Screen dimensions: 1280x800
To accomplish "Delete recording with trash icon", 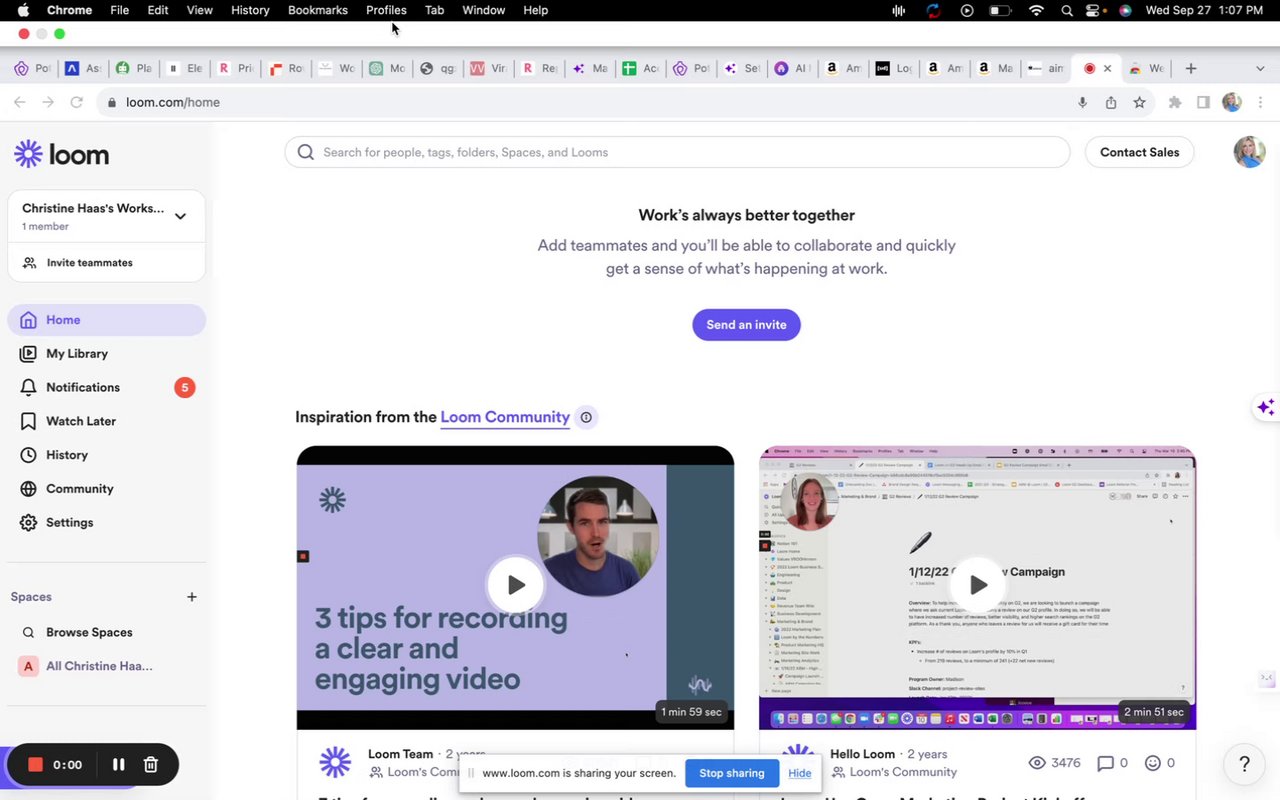I will 151,765.
